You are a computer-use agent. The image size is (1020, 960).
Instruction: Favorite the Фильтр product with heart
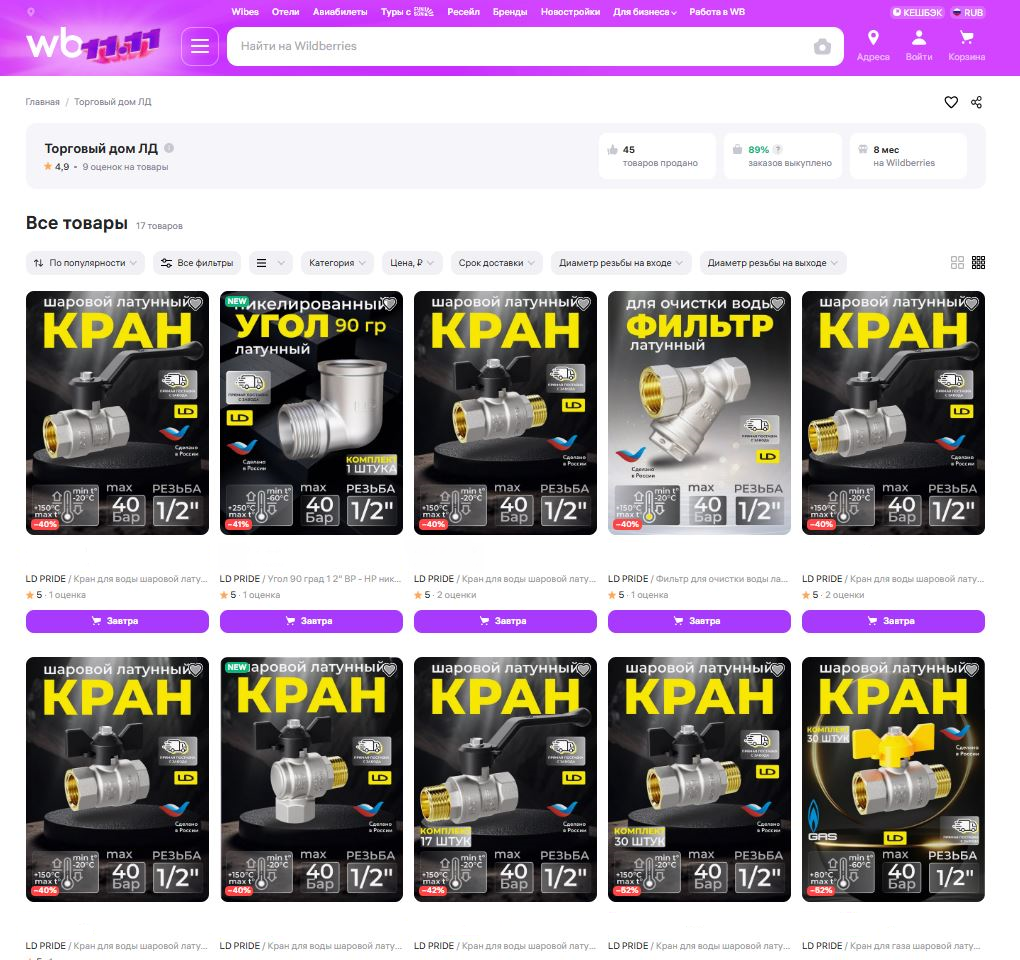pyautogui.click(x=777, y=304)
